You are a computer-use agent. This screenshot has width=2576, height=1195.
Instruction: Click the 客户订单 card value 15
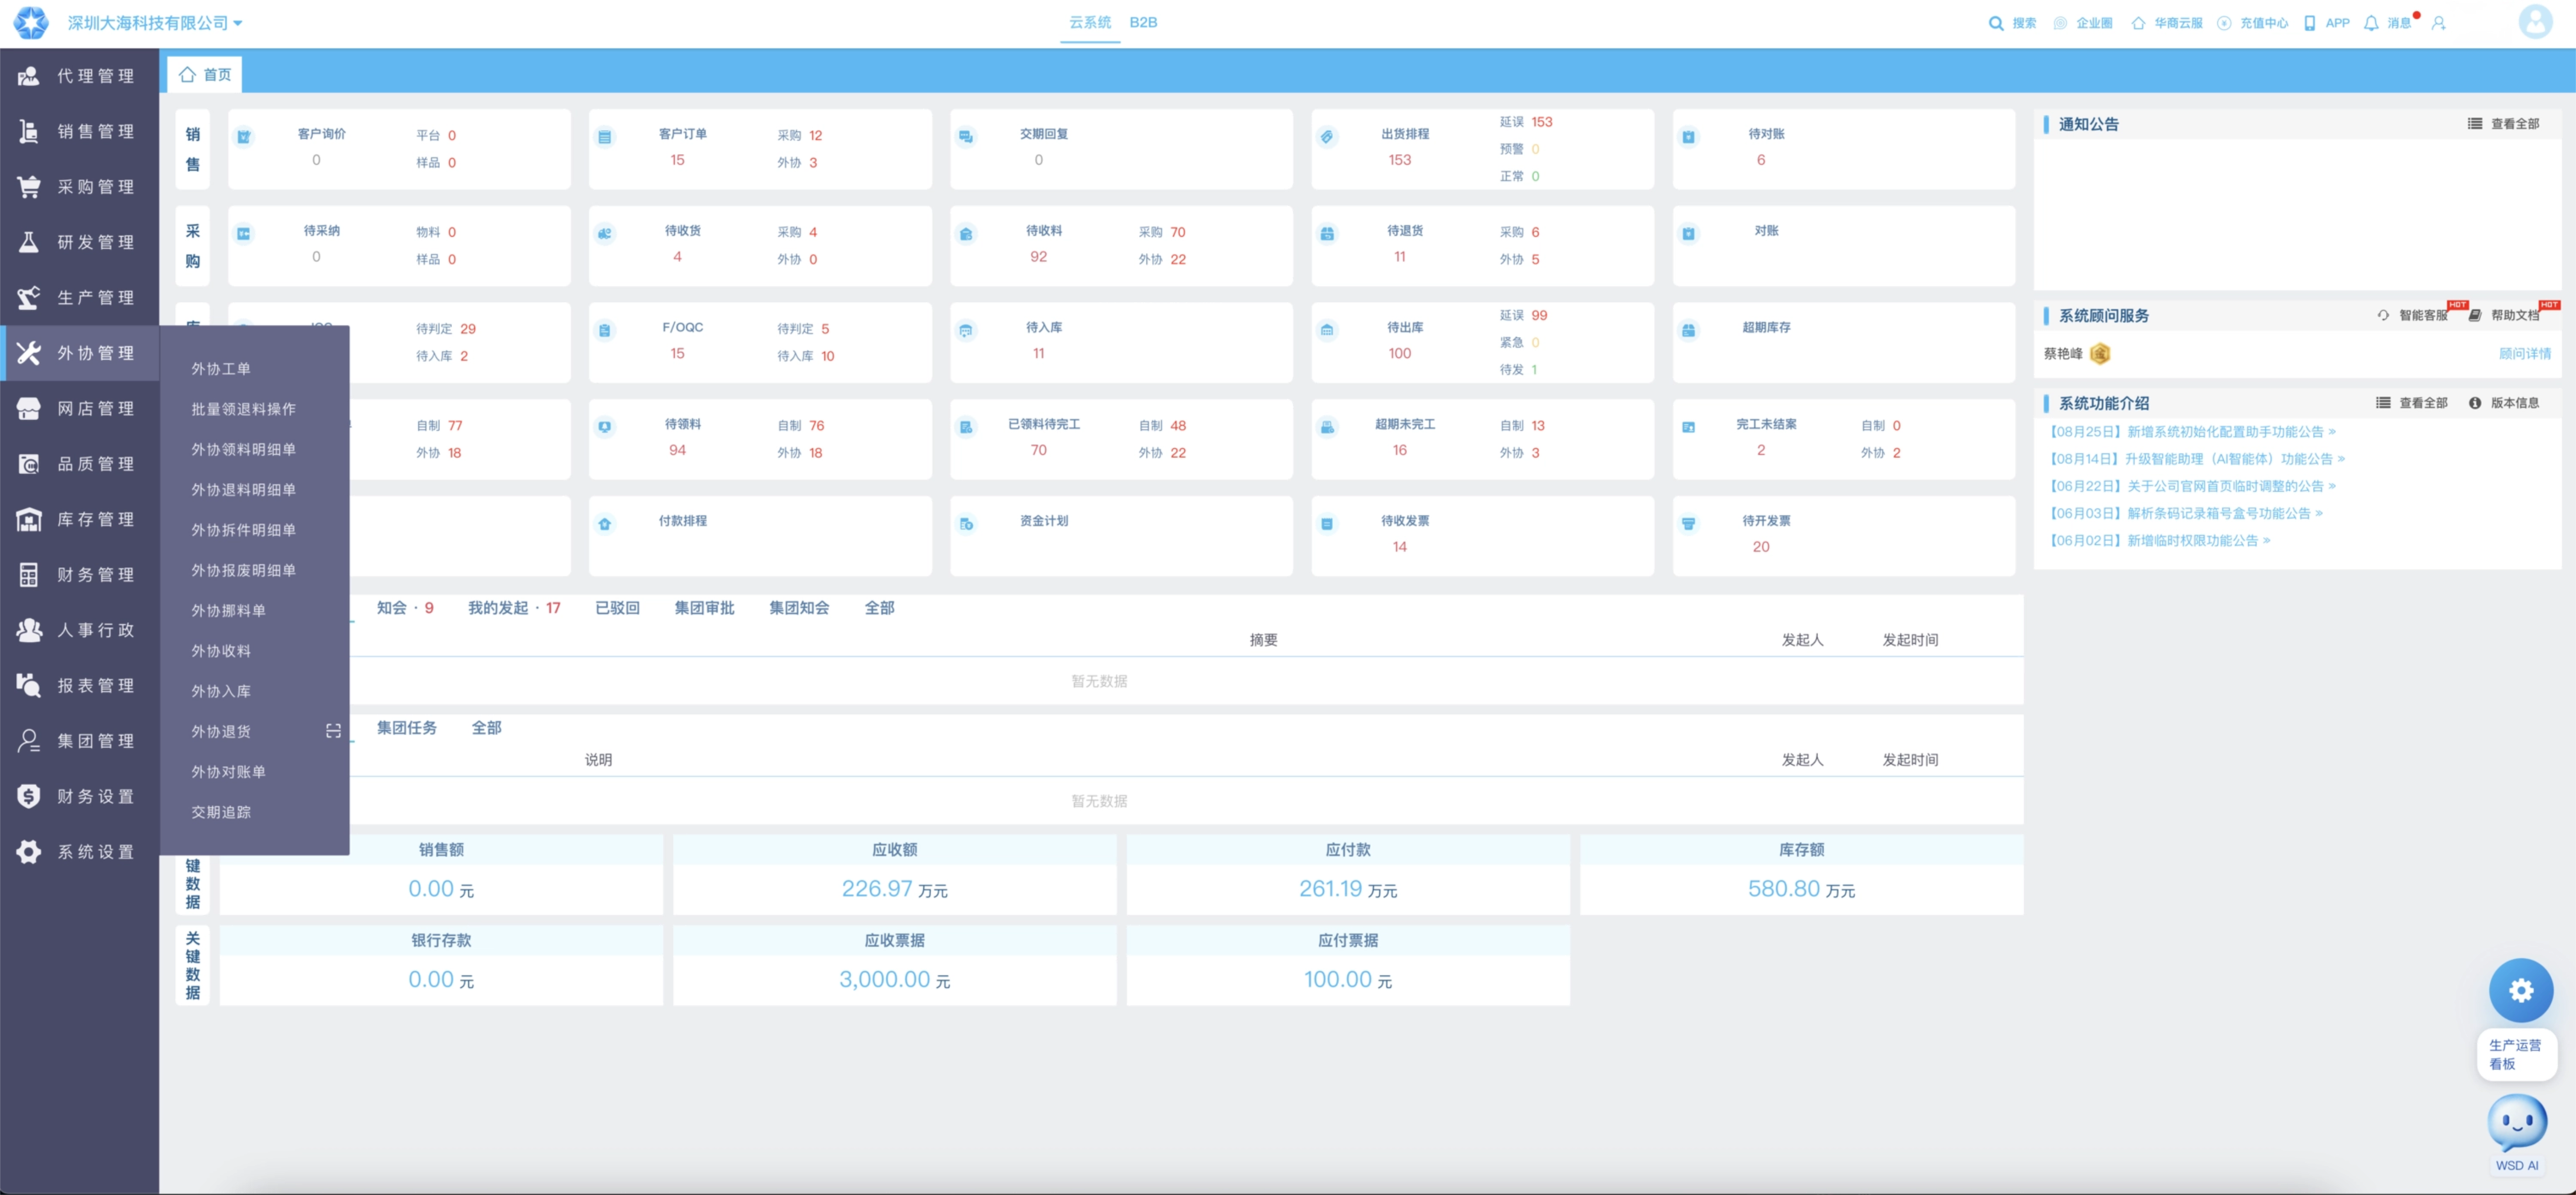coord(677,160)
